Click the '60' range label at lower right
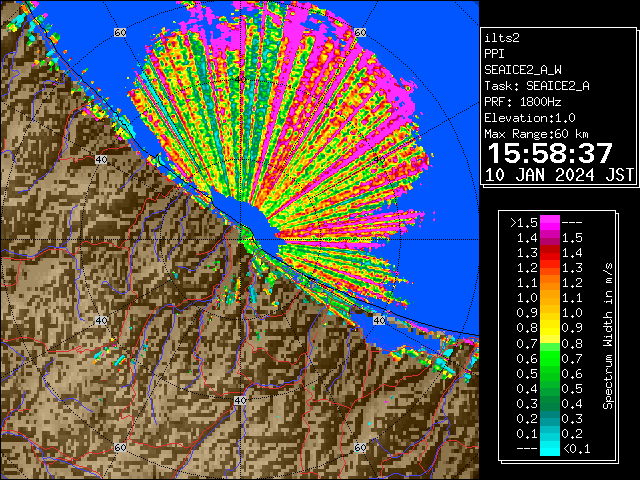Screen dimensions: 640x480 360,447
